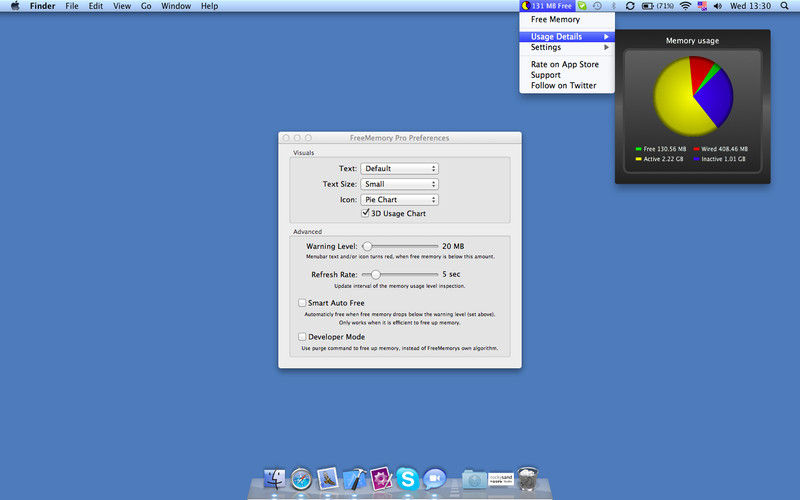Open the volume control icon
800x500 pixels.
pyautogui.click(x=718, y=6)
